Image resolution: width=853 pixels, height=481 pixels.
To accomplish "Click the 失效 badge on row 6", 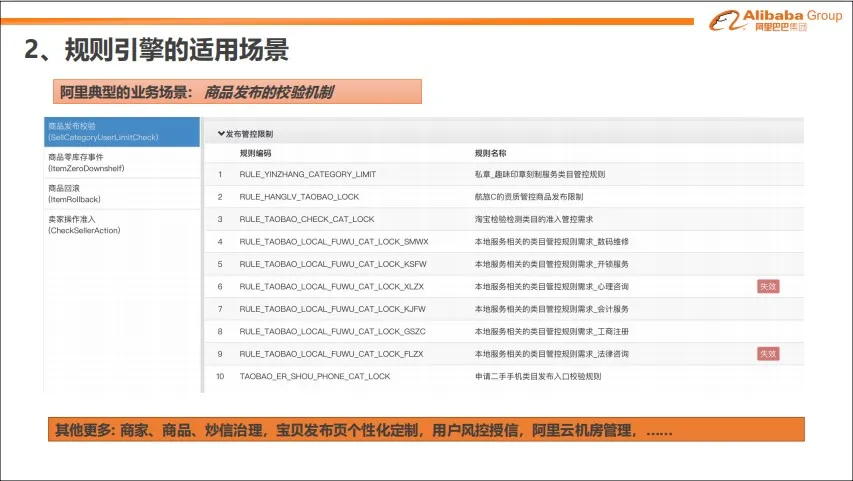I will pos(767,286).
